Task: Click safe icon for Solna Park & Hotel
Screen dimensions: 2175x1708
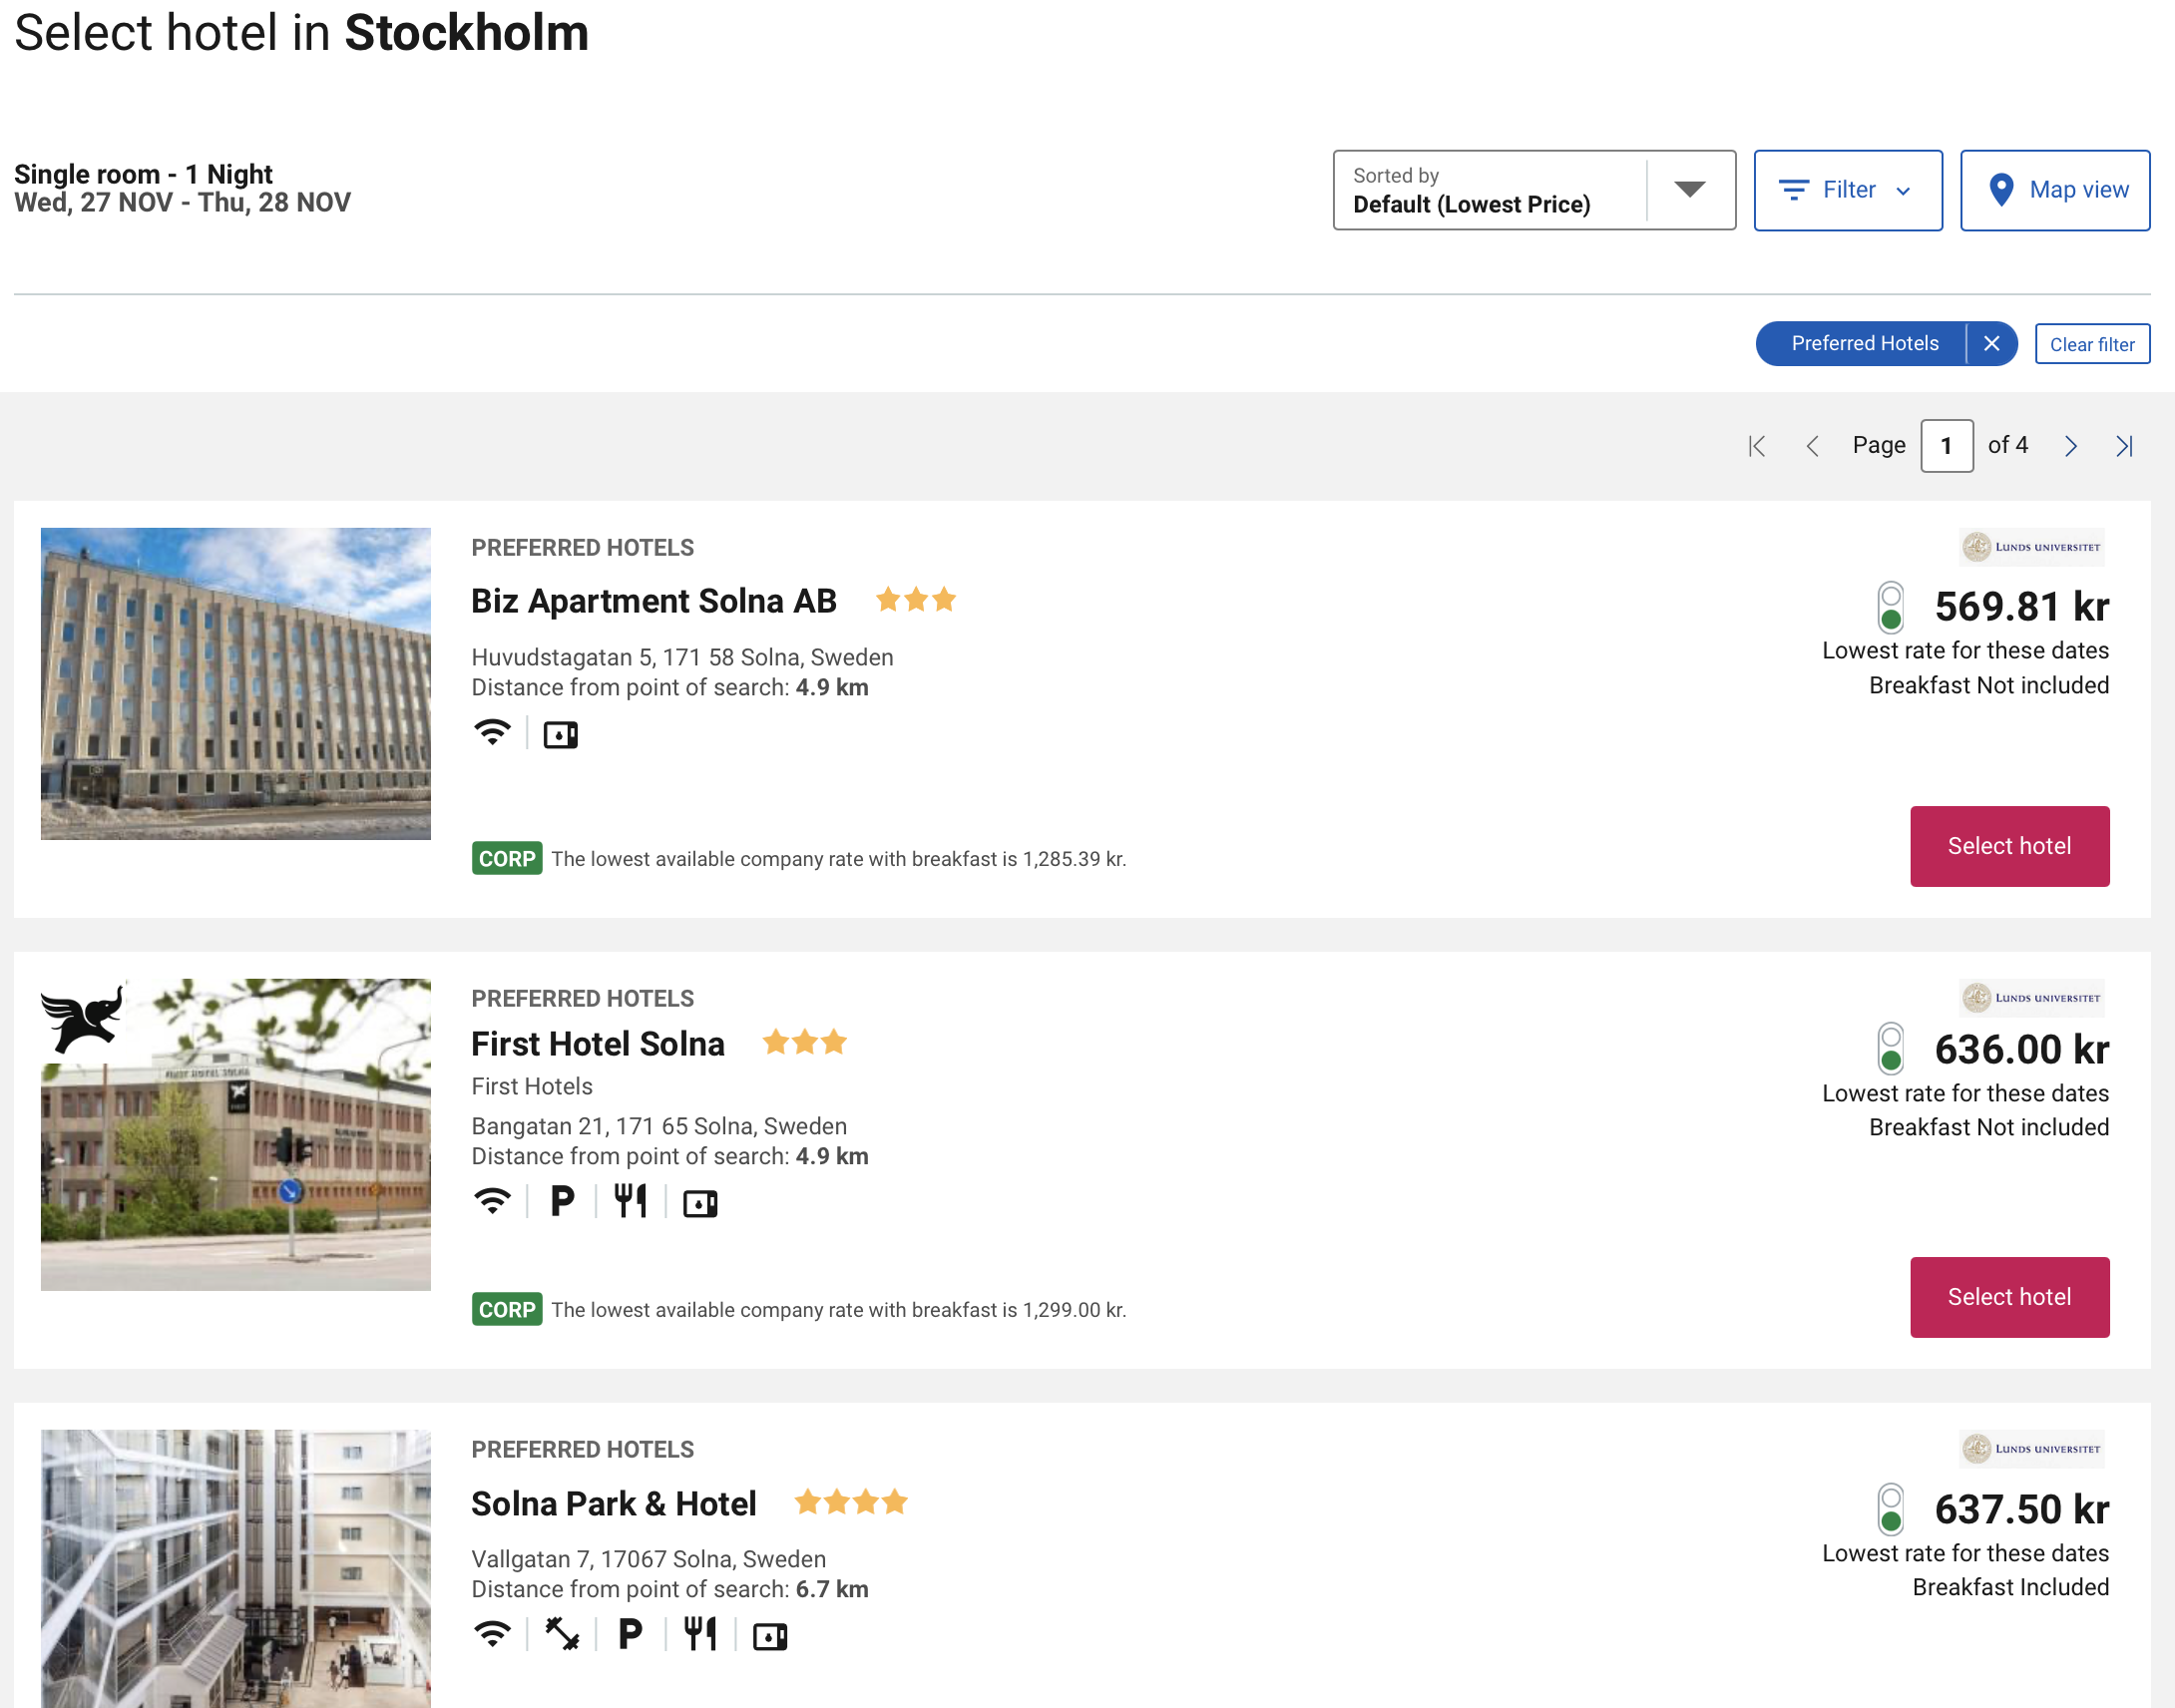Action: [x=769, y=1637]
